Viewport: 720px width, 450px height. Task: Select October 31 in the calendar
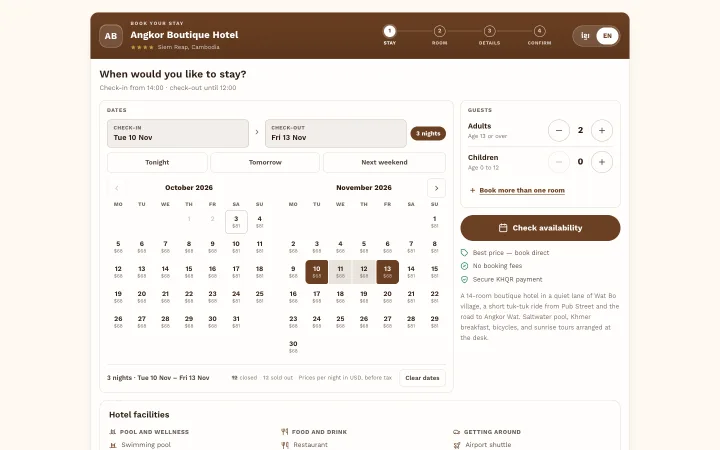(x=236, y=322)
